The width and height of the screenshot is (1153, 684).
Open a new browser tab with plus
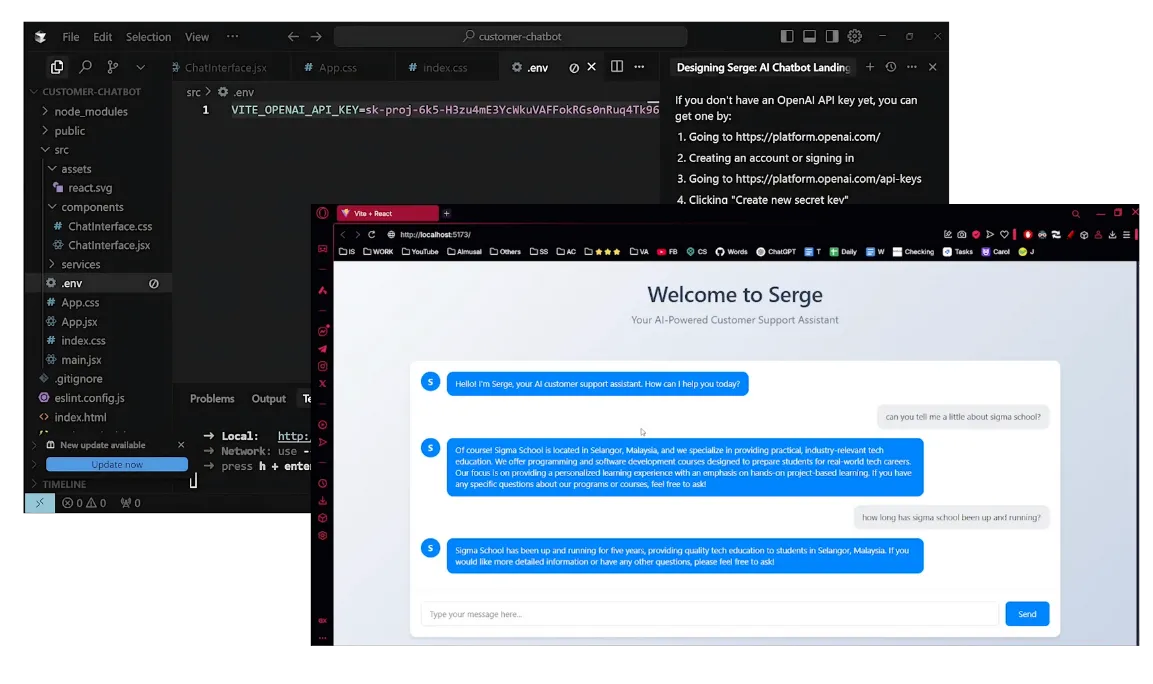click(x=446, y=213)
